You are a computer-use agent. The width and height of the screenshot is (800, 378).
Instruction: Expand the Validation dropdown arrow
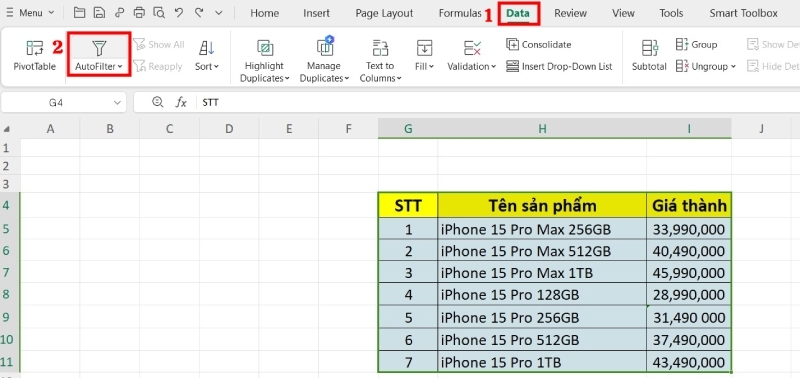(x=493, y=67)
